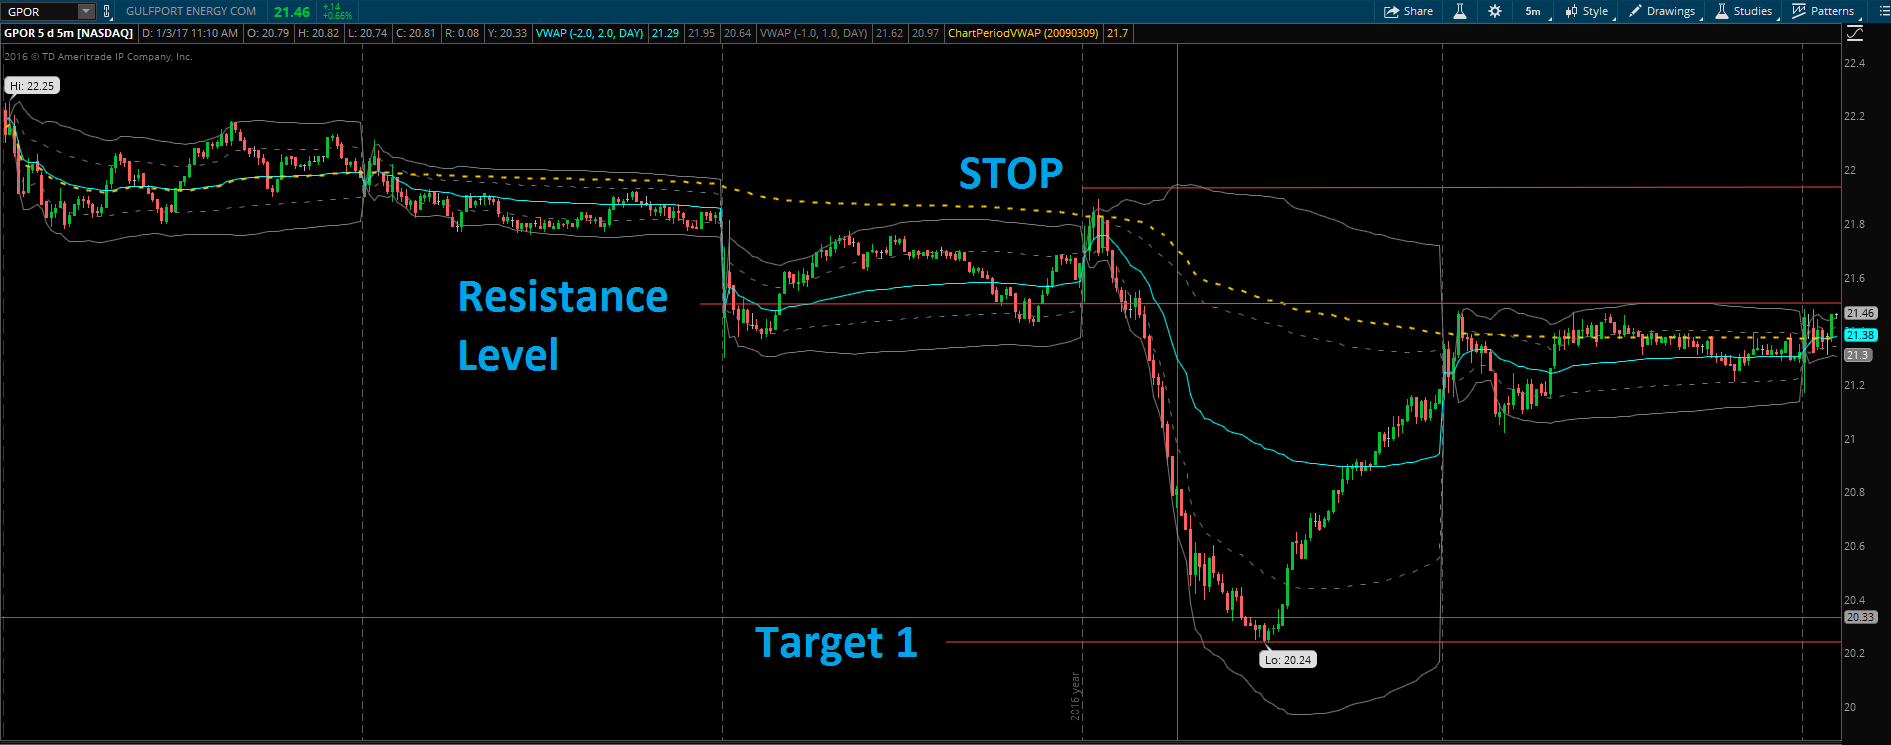Click the L: 20.74 low value

[367, 33]
